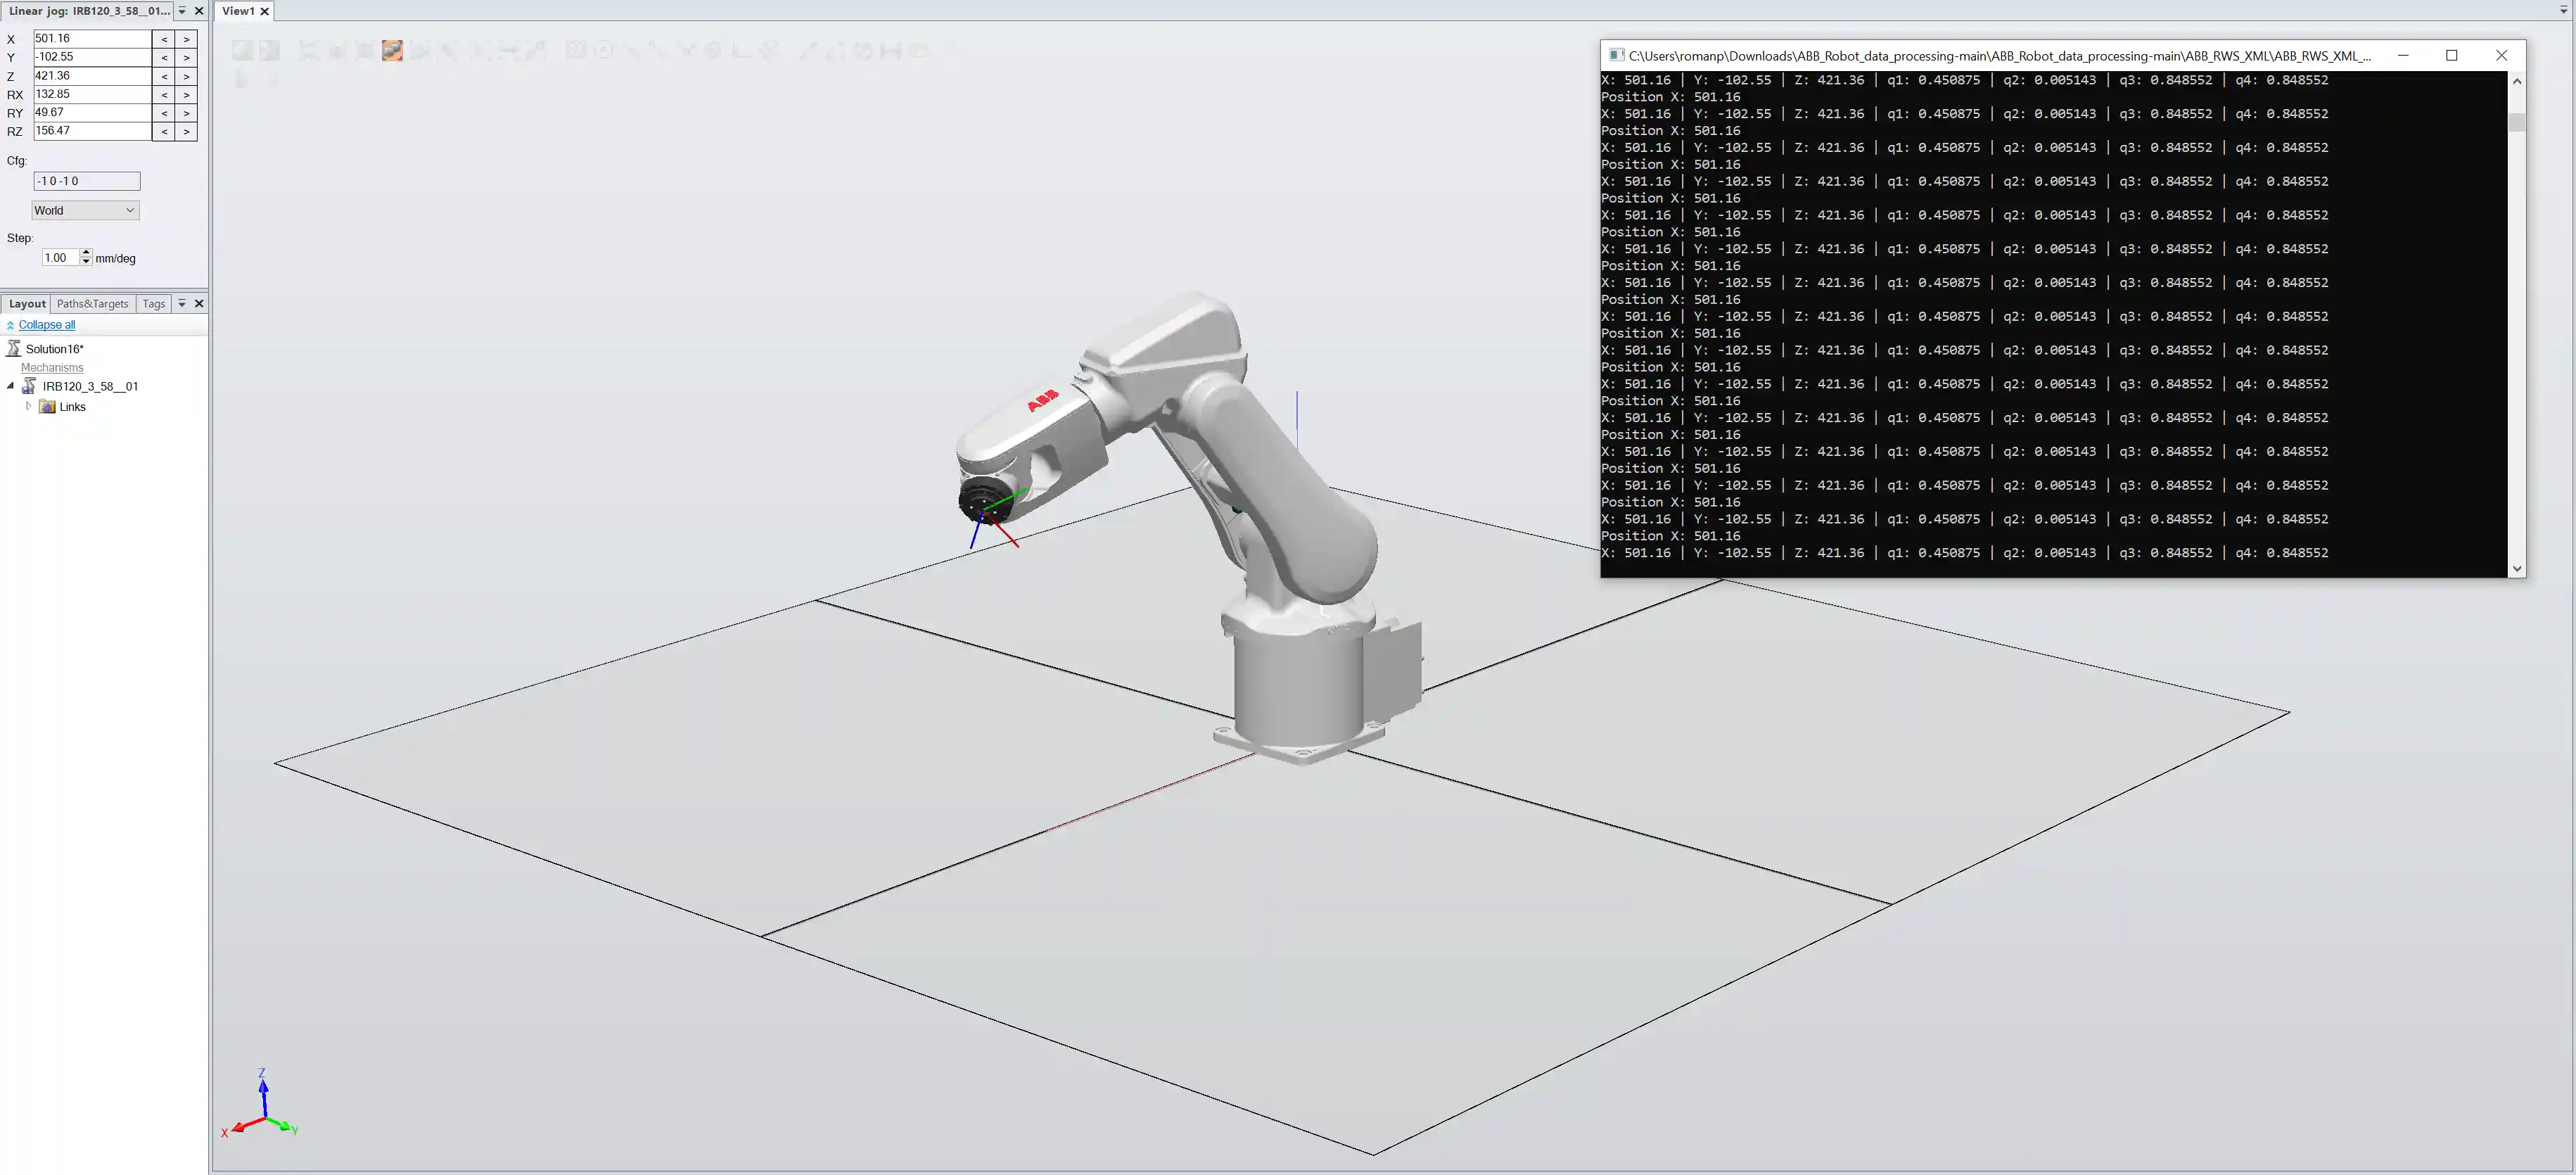Viewport: 2576px width, 1175px height.
Task: Increase Step value with up arrow
Action: [86, 253]
